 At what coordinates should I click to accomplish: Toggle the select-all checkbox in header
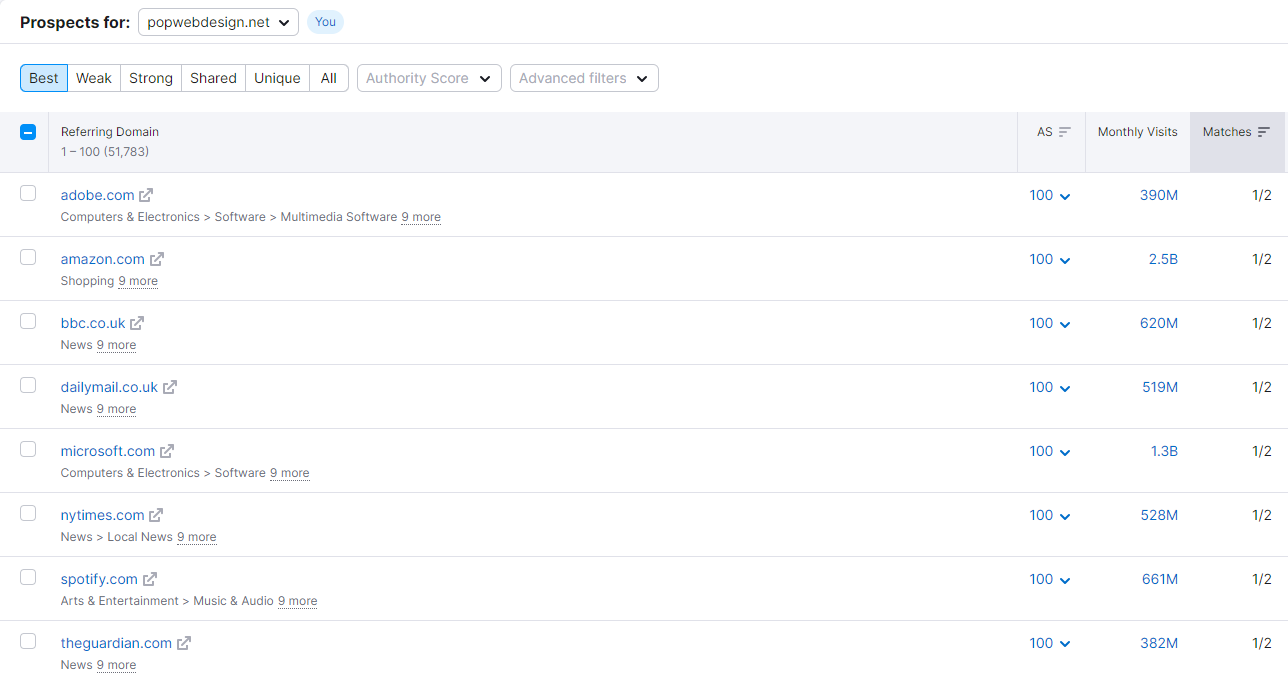tap(28, 132)
